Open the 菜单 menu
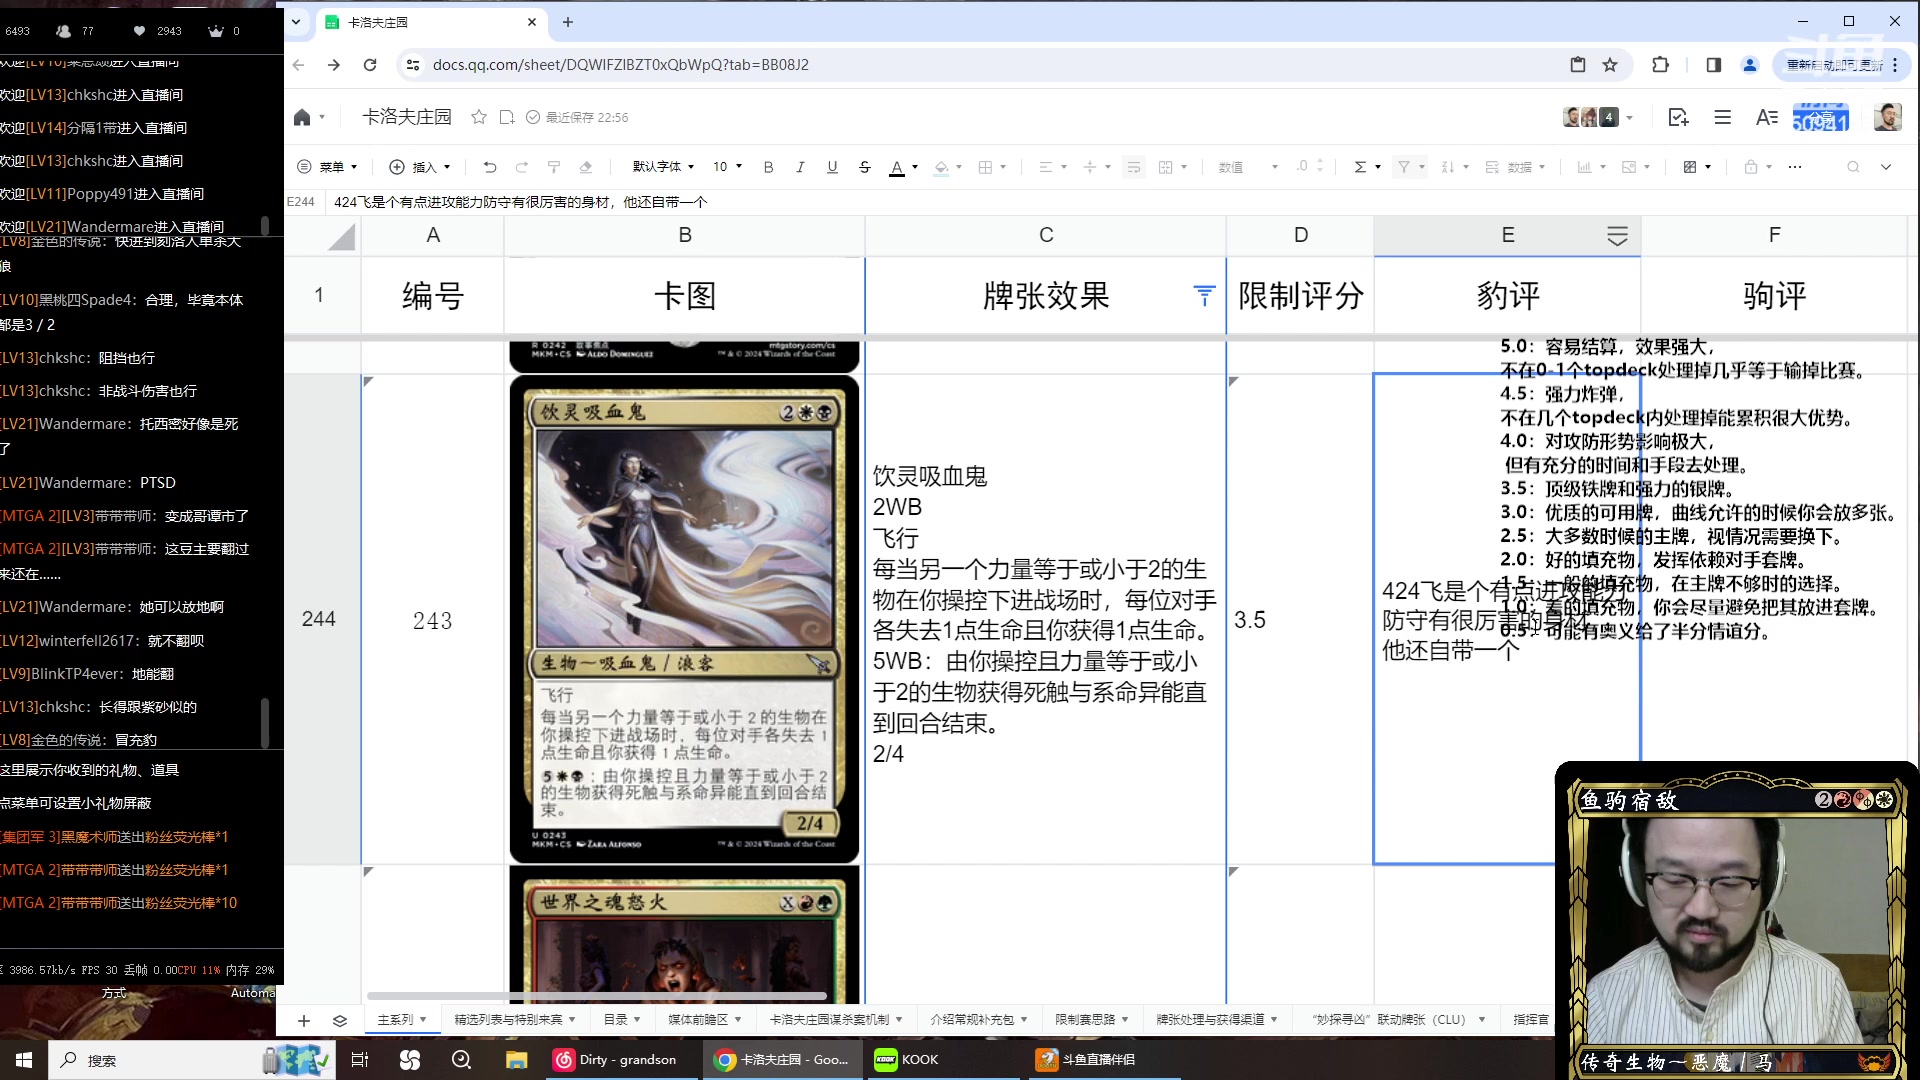The height and width of the screenshot is (1080, 1920). [x=327, y=167]
